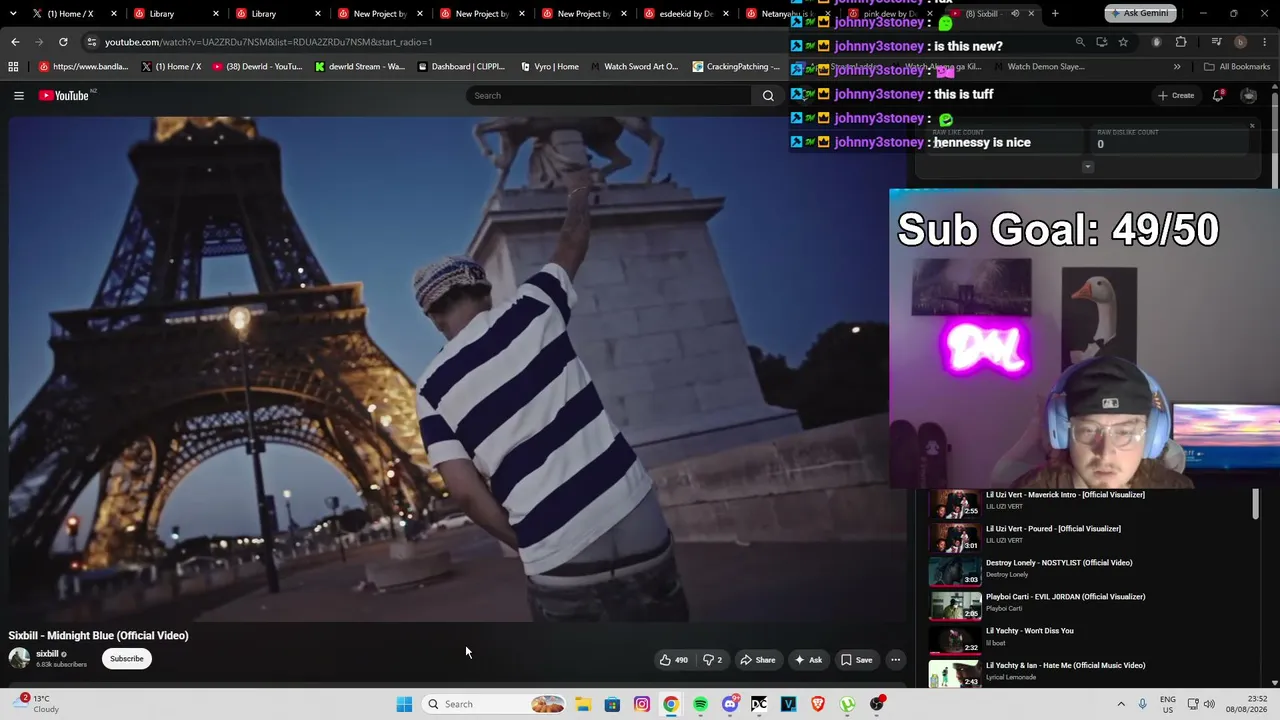Image resolution: width=1280 pixels, height=720 pixels.
Task: Open the Windows Start menu
Action: pyautogui.click(x=404, y=704)
